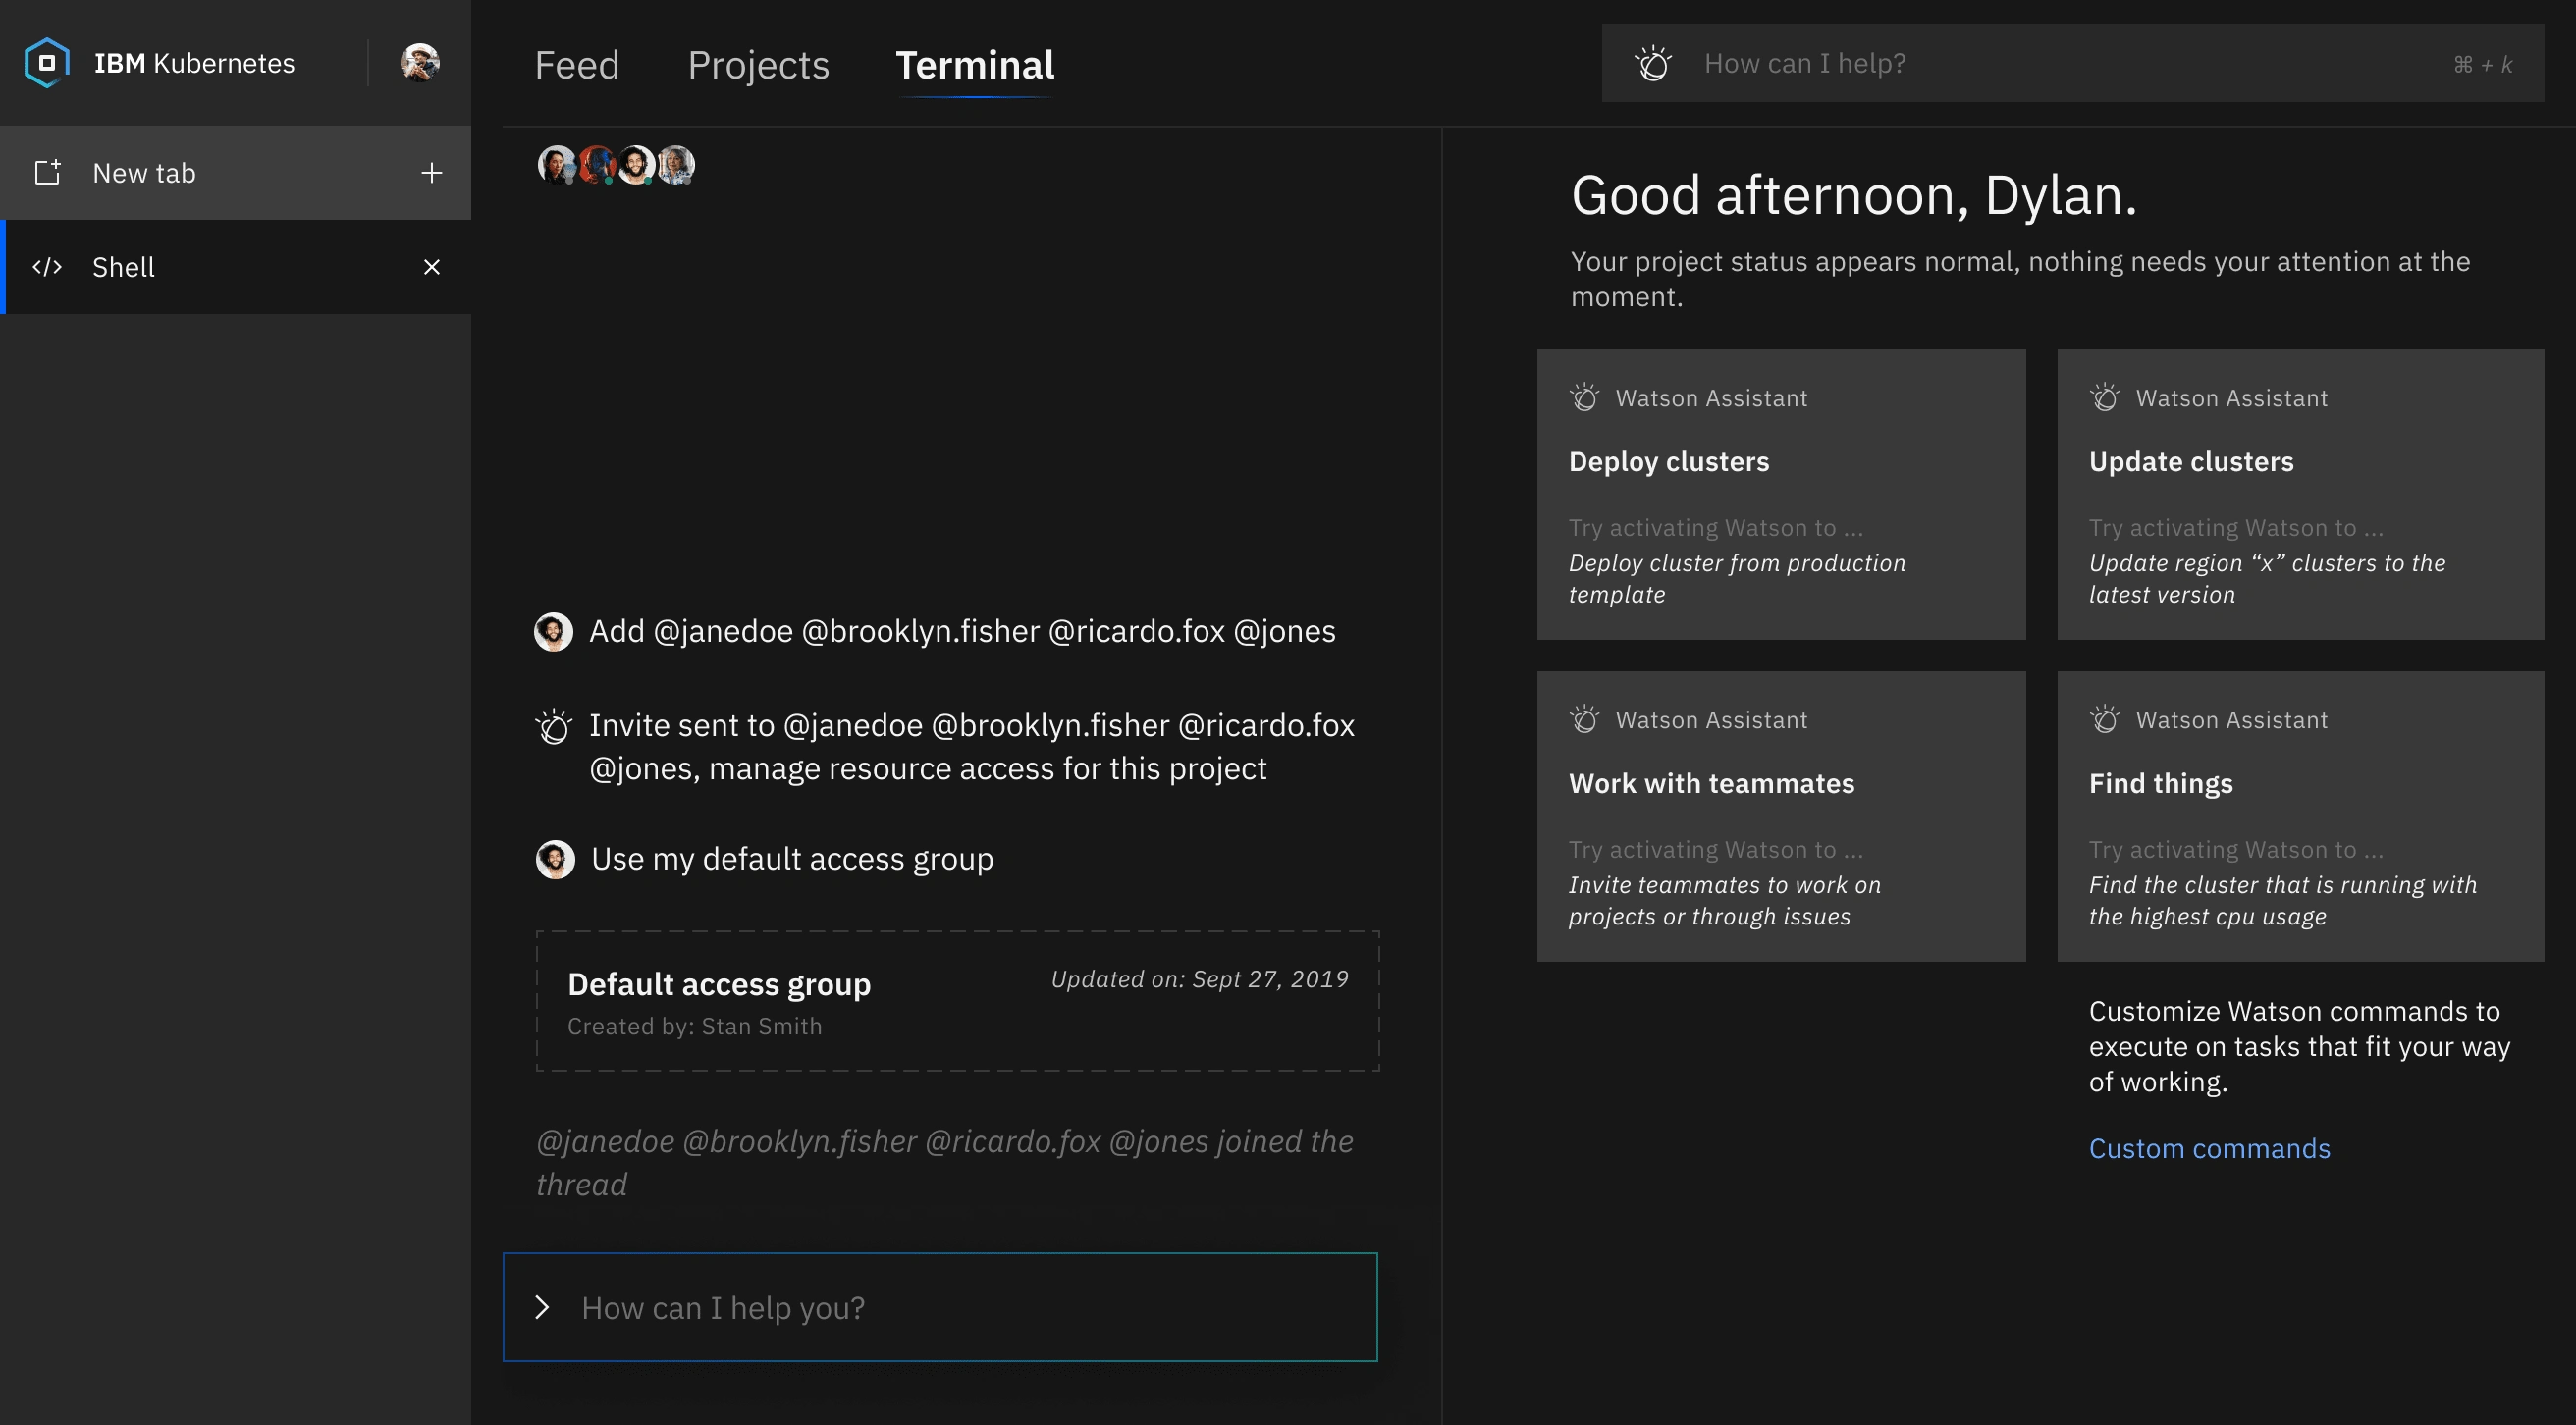Image resolution: width=2576 pixels, height=1425 pixels.
Task: Click the IBM Kubernetes hexagon logo
Action: [x=46, y=63]
